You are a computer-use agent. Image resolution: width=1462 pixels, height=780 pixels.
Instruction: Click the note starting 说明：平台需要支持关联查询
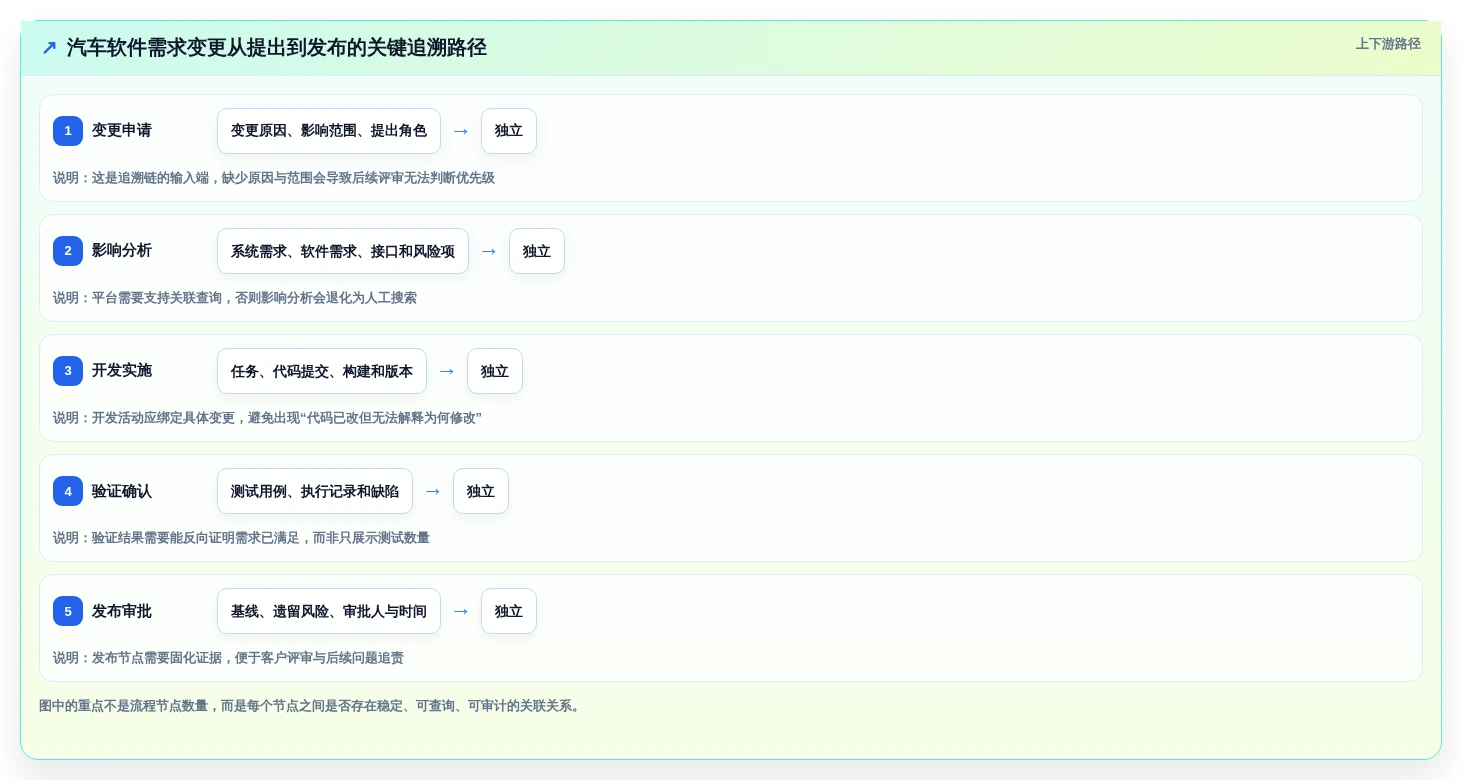tap(235, 298)
